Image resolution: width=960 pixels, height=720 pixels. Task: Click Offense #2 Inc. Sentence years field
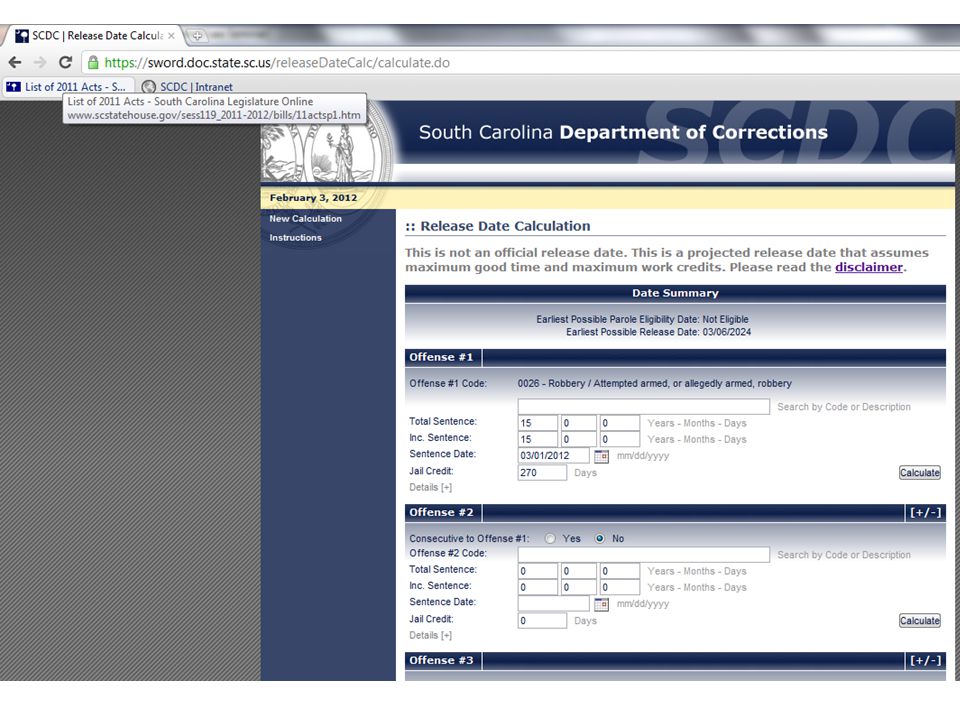point(538,588)
